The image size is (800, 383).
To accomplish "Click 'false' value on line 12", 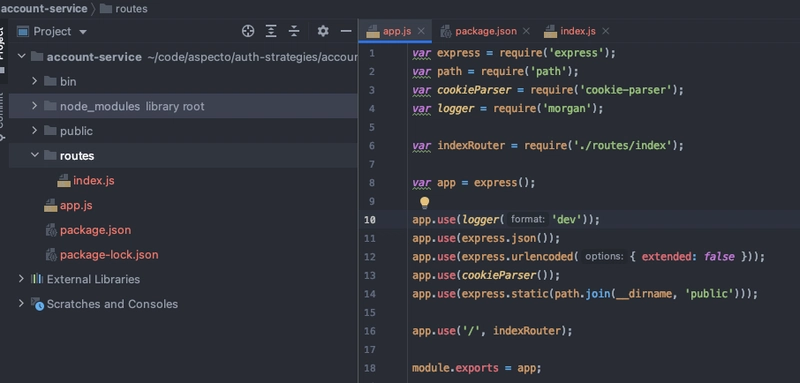I will tap(719, 257).
